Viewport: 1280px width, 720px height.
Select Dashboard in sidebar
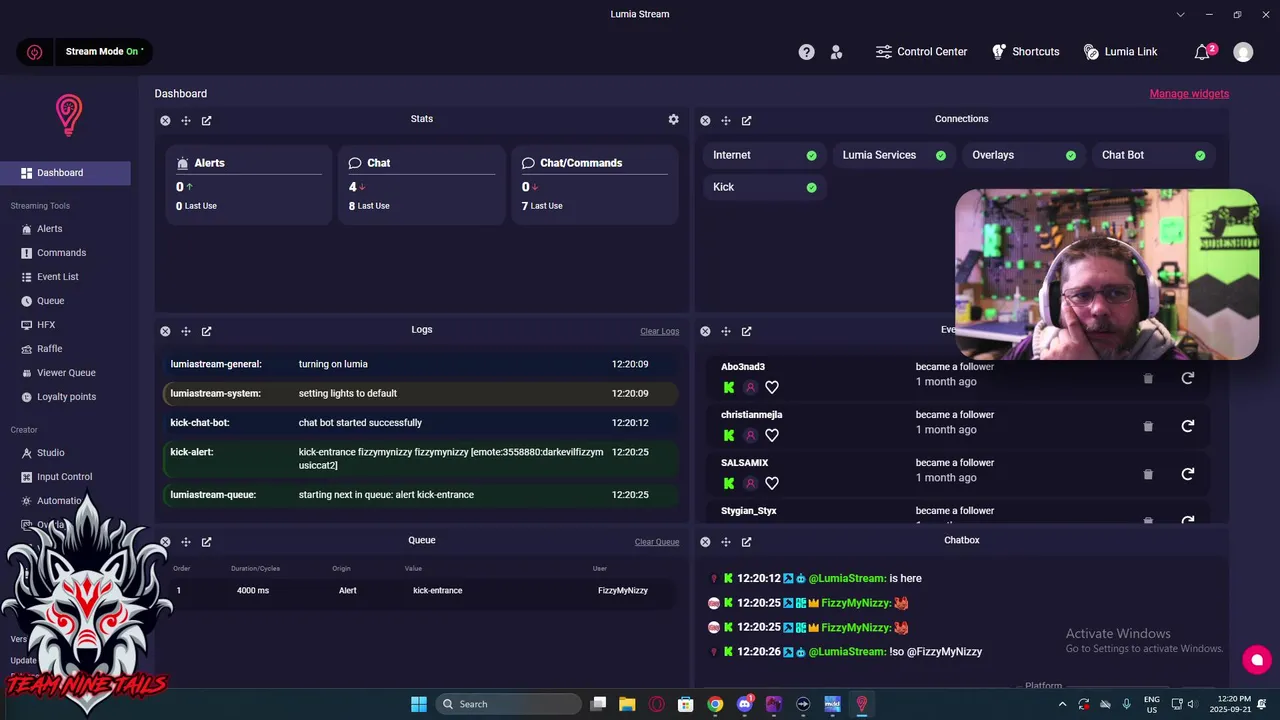(65, 173)
